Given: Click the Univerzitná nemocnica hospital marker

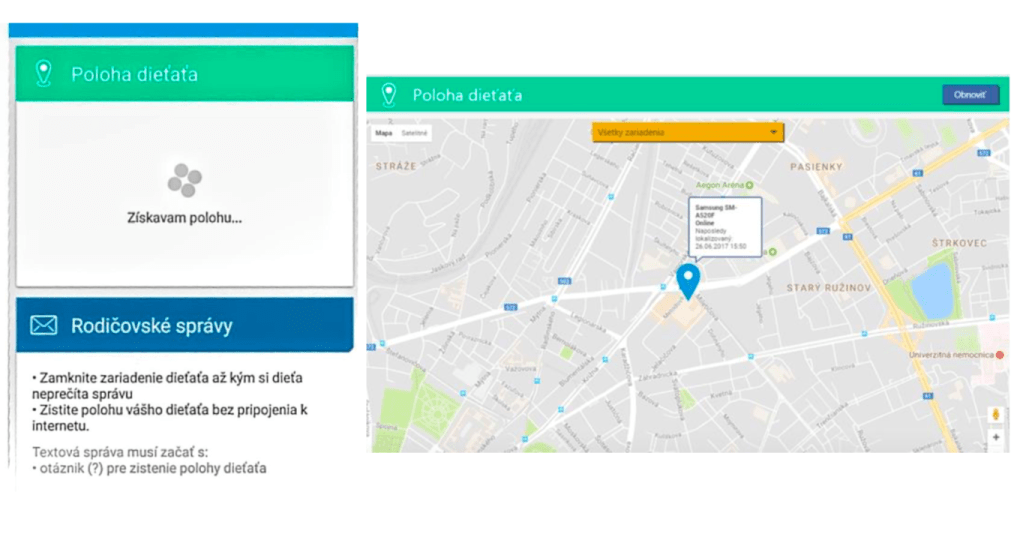Looking at the screenshot, I should pyautogui.click(x=1000, y=355).
